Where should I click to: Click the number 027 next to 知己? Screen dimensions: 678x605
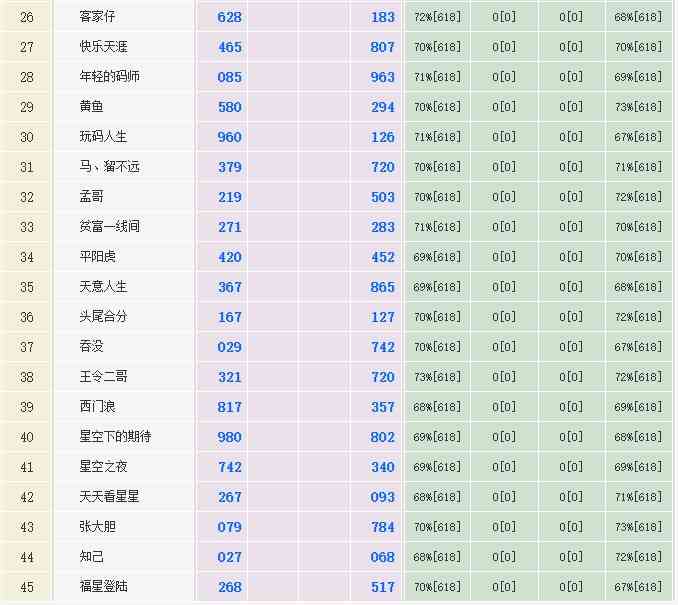(230, 557)
